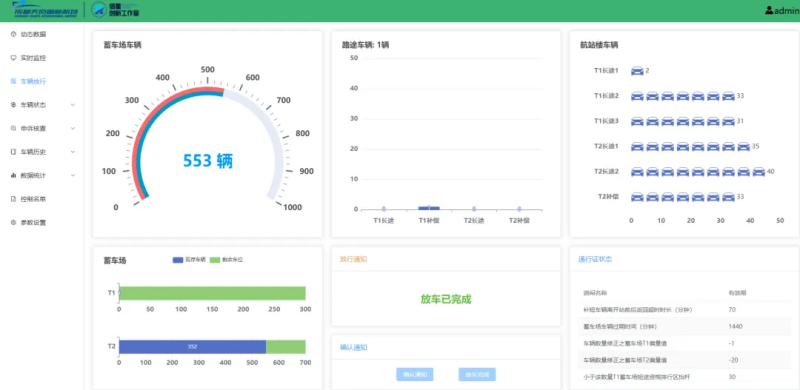This screenshot has height=390, width=800.
Task: Click the 蓄车场车辆过期时间 table row
Action: [684, 327]
